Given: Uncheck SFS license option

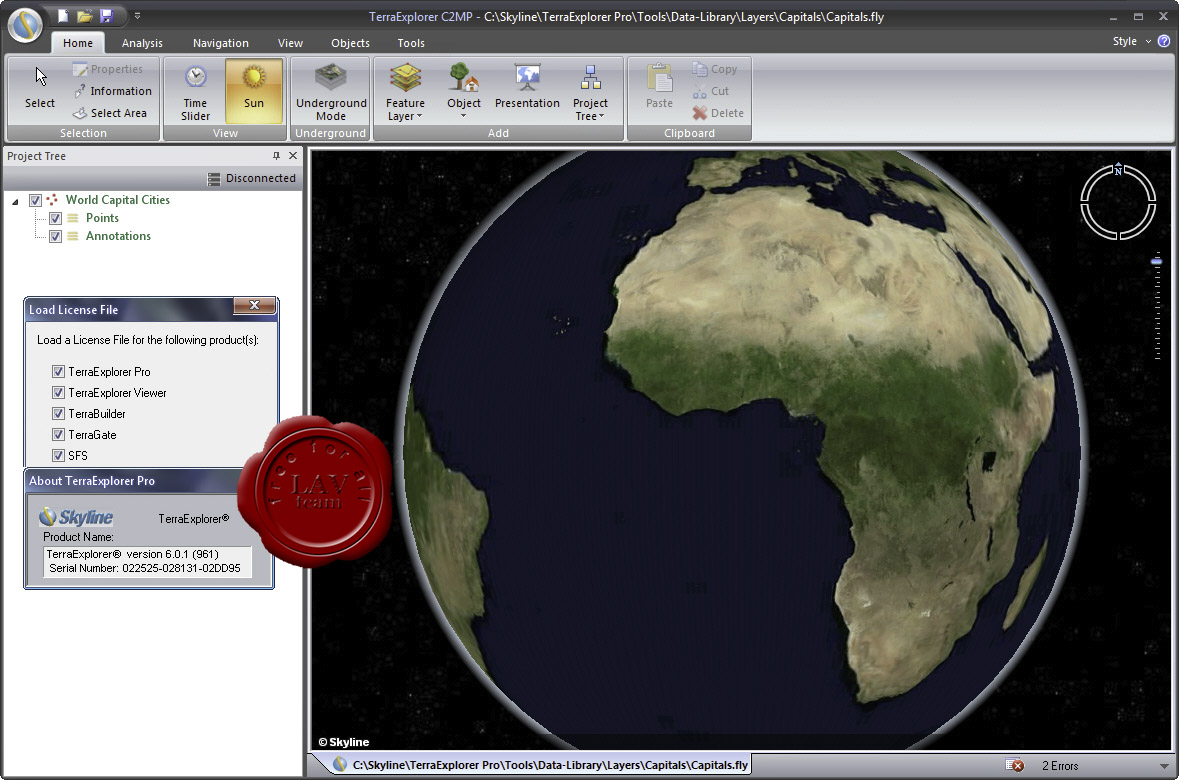Looking at the screenshot, I should coord(59,456).
